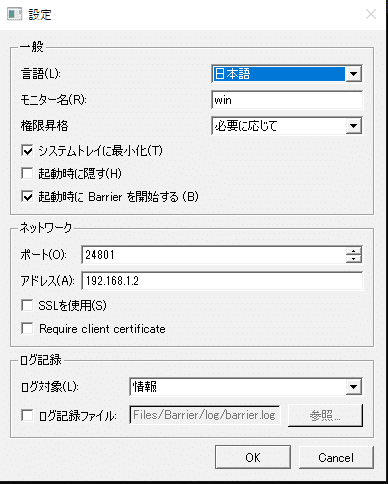Confirm settings with OK button

(x=253, y=457)
